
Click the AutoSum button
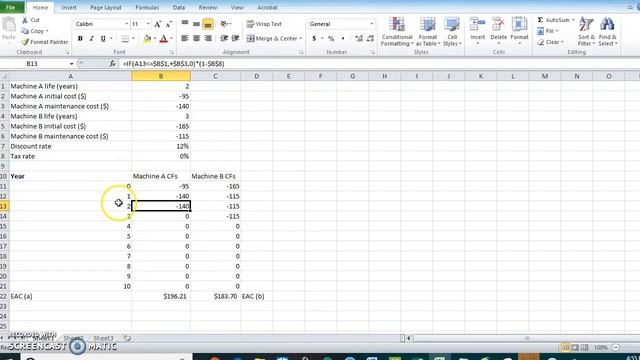pyautogui.click(x=553, y=20)
